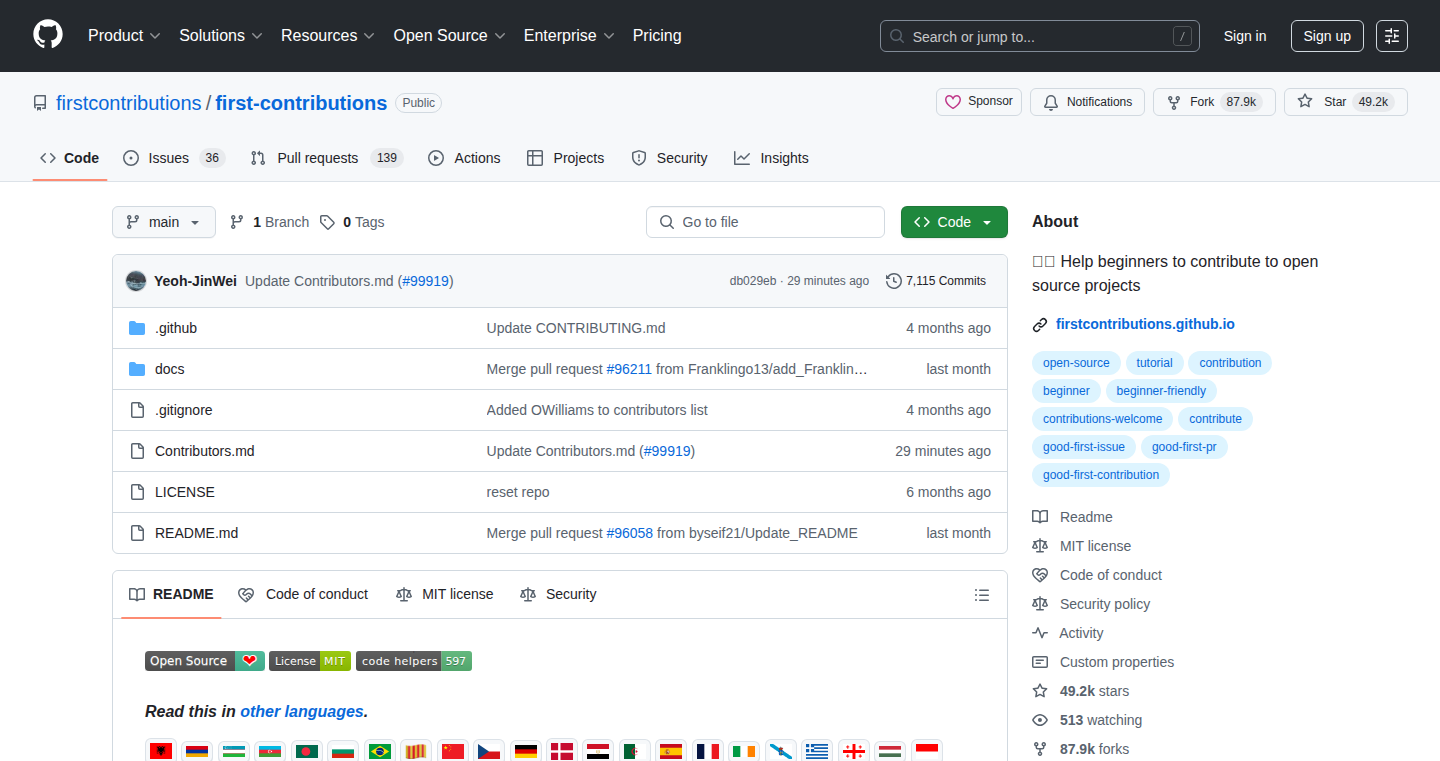Switch to the Projects tab

(x=566, y=158)
